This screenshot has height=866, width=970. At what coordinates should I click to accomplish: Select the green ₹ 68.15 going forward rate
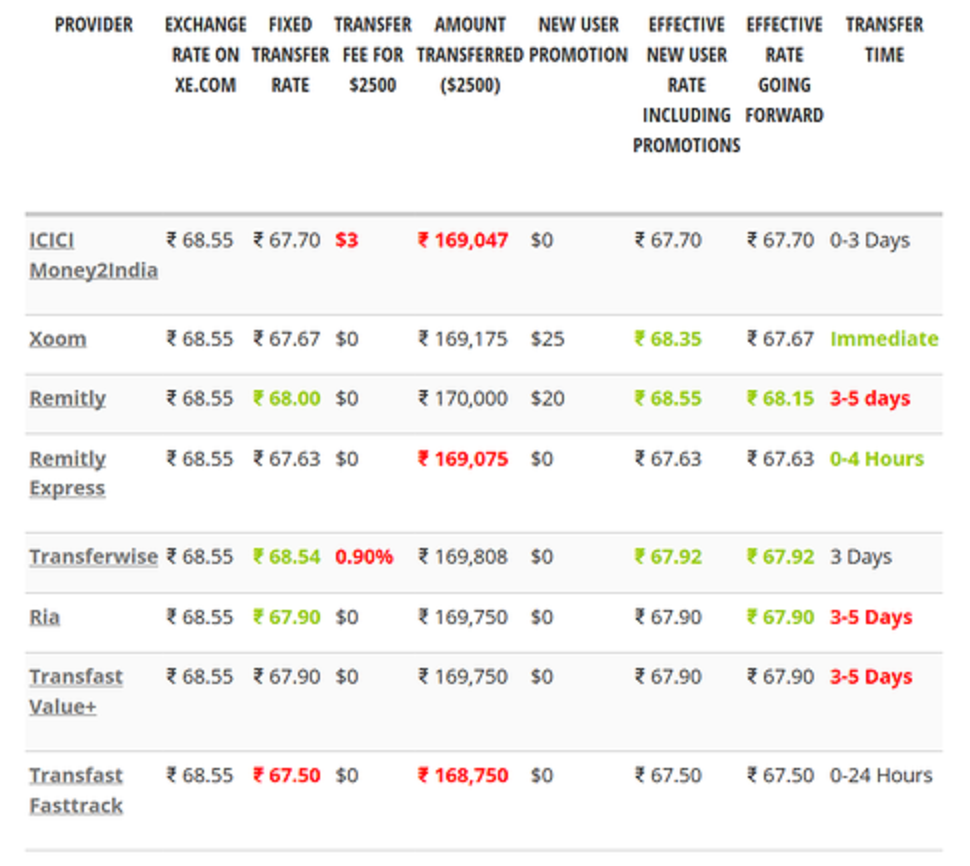pyautogui.click(x=780, y=398)
